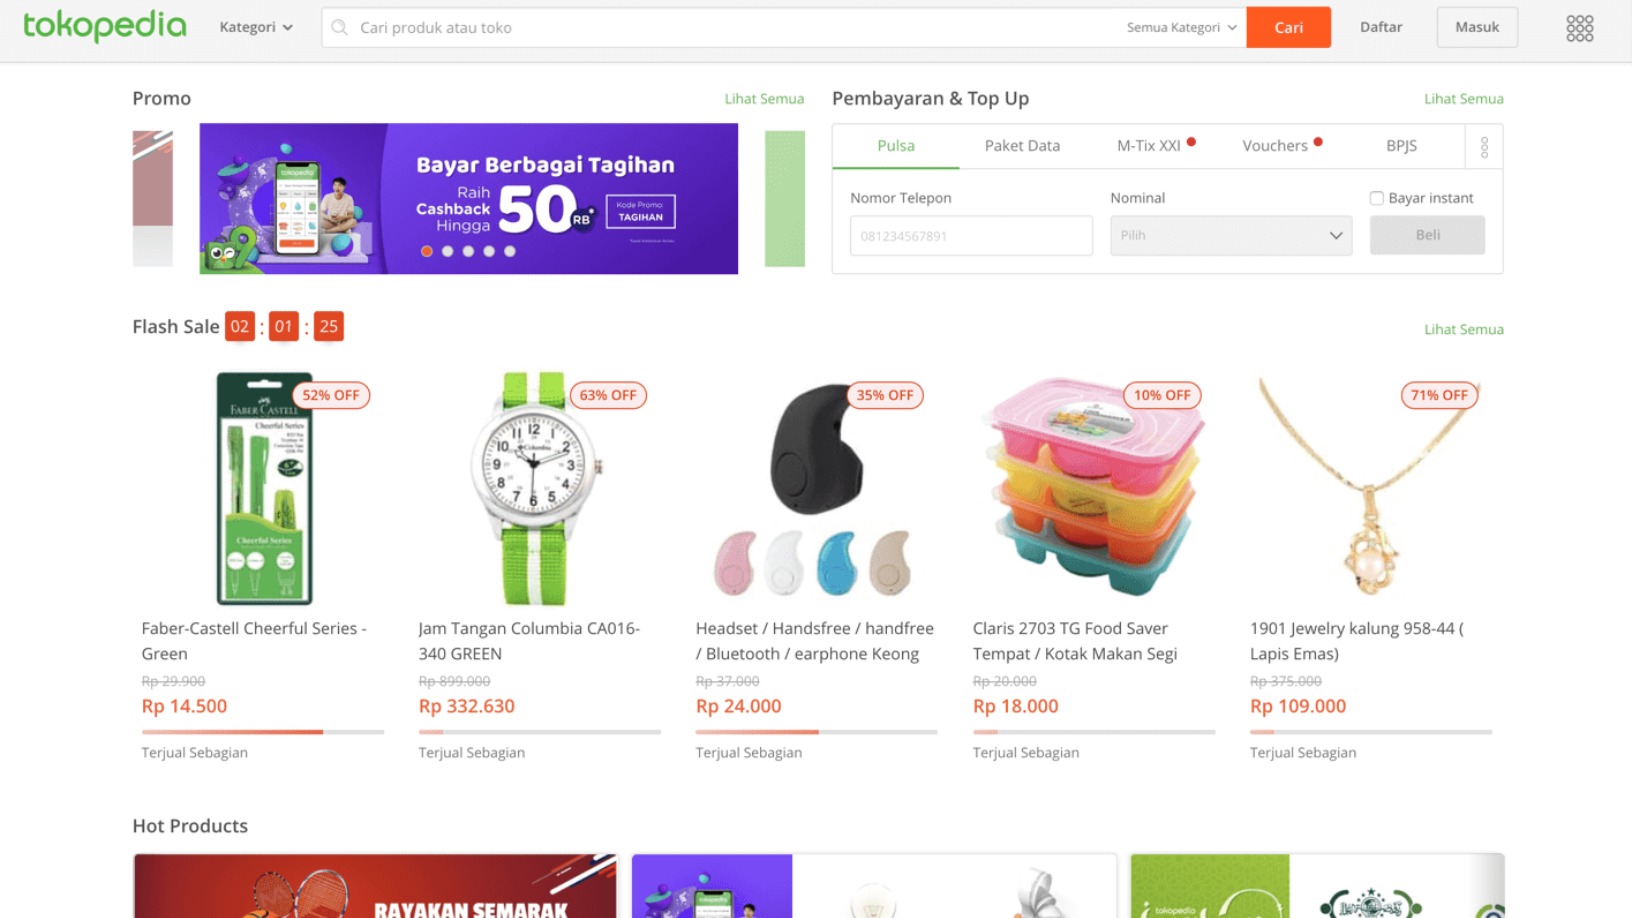Click the Faber-Castell sold progress bar
The width and height of the screenshot is (1632, 918).
click(262, 732)
